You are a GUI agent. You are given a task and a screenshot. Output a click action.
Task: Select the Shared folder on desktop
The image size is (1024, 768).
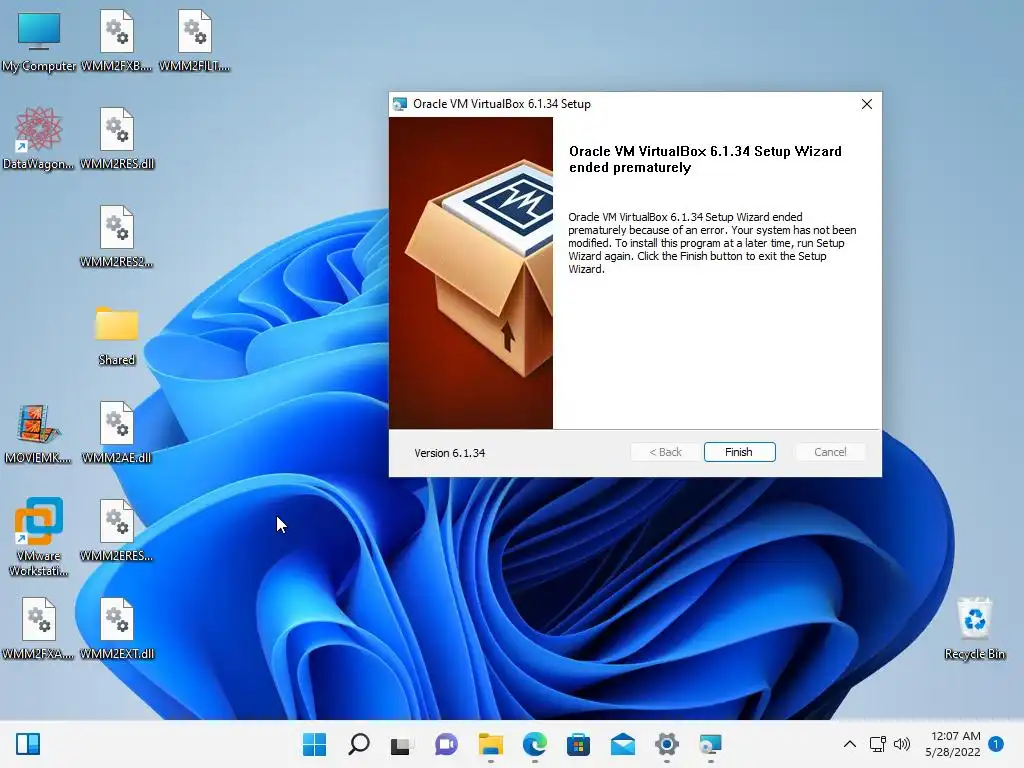point(117,335)
